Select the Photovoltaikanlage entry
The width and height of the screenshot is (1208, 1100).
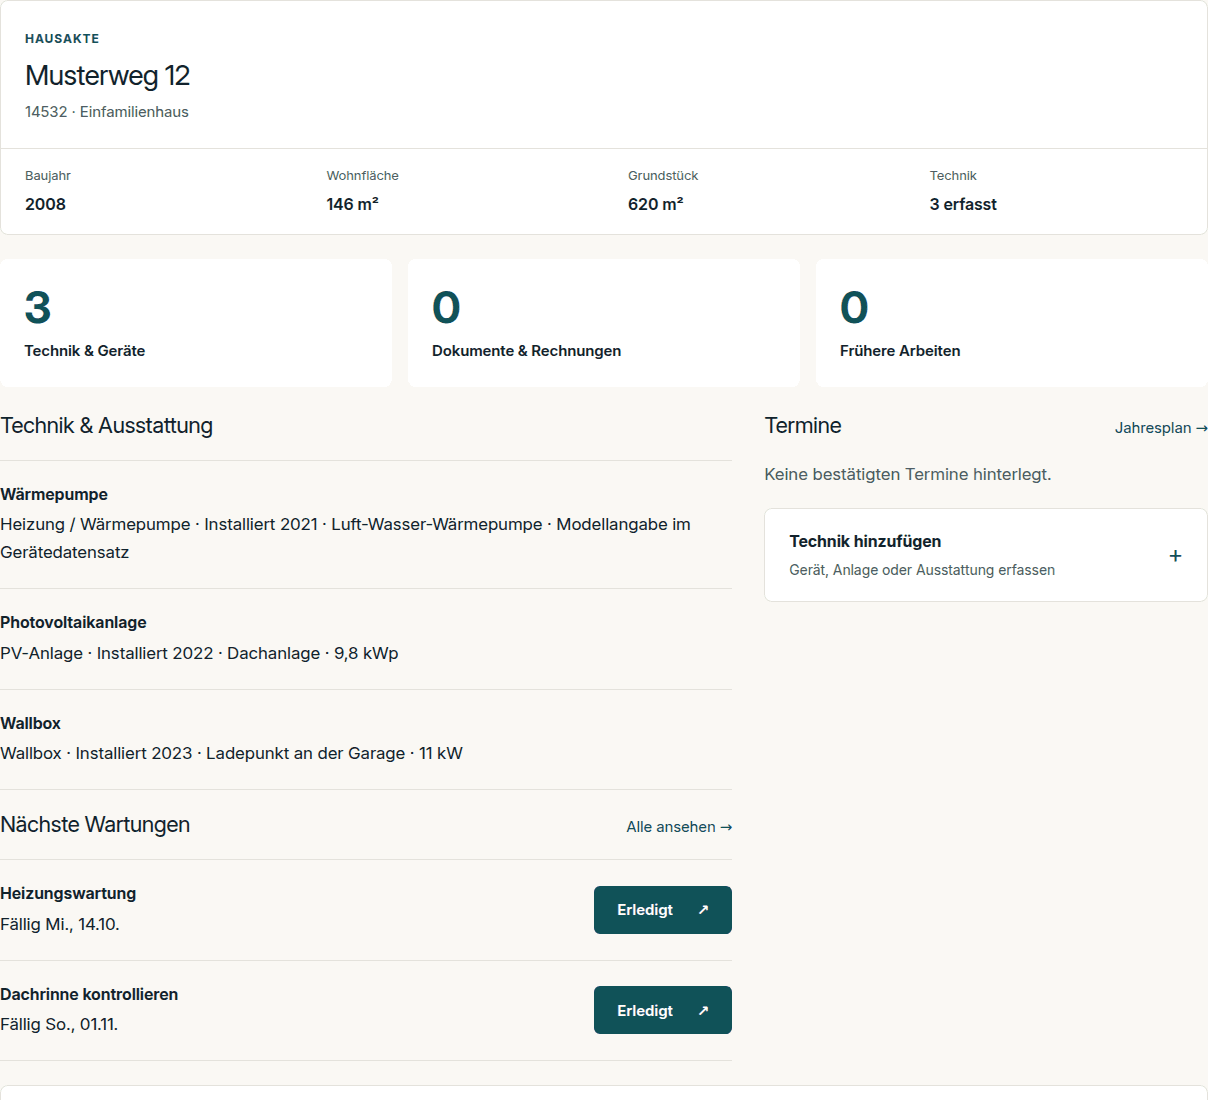(366, 639)
